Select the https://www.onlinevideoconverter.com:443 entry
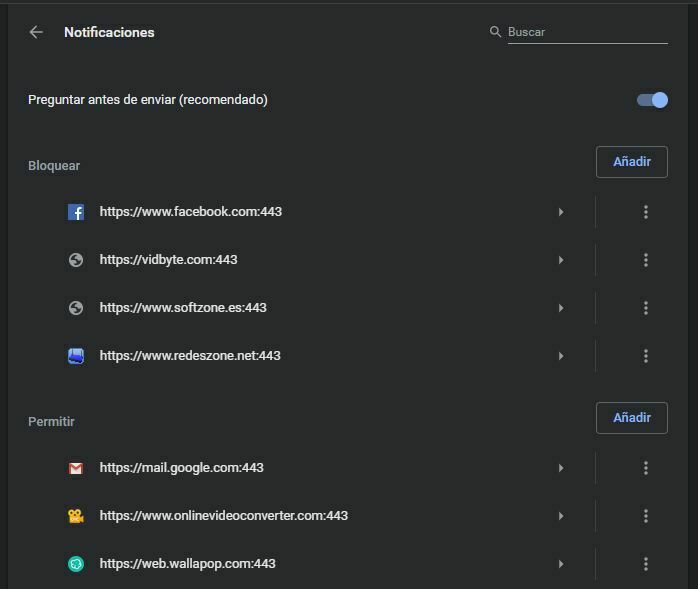698x589 pixels. point(223,516)
